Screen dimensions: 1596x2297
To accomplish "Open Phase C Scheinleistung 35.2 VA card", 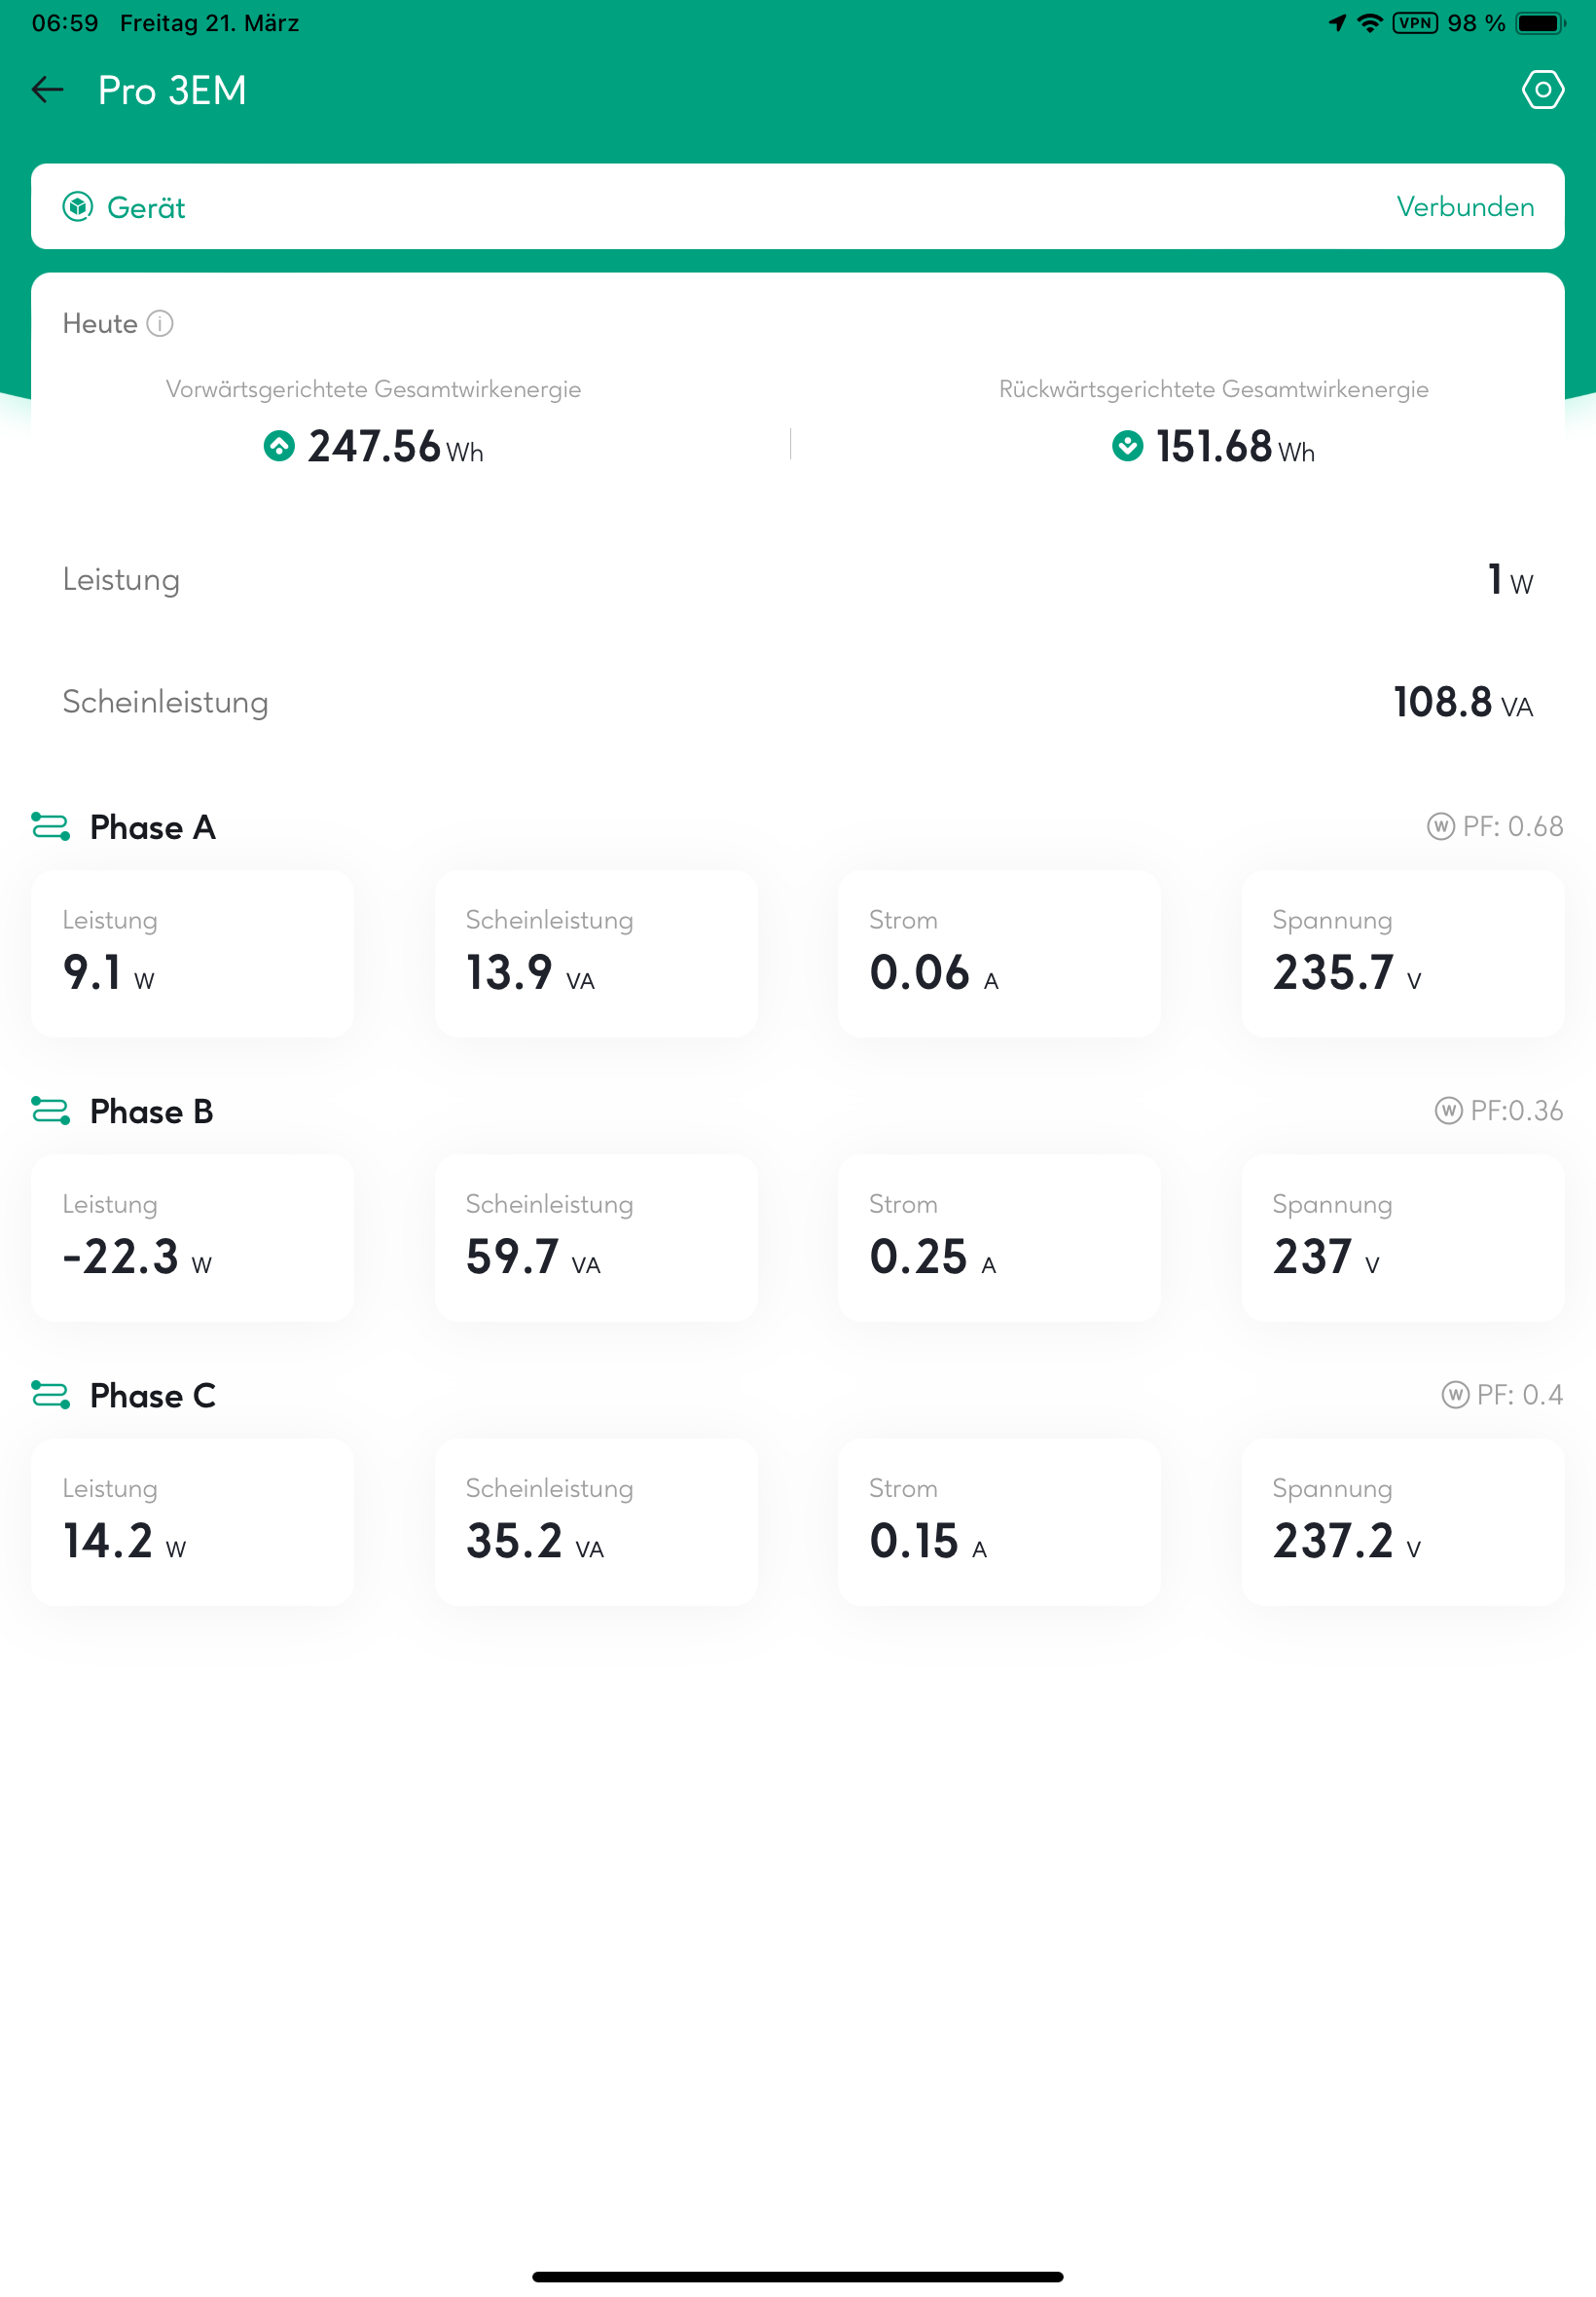I will [x=596, y=1521].
